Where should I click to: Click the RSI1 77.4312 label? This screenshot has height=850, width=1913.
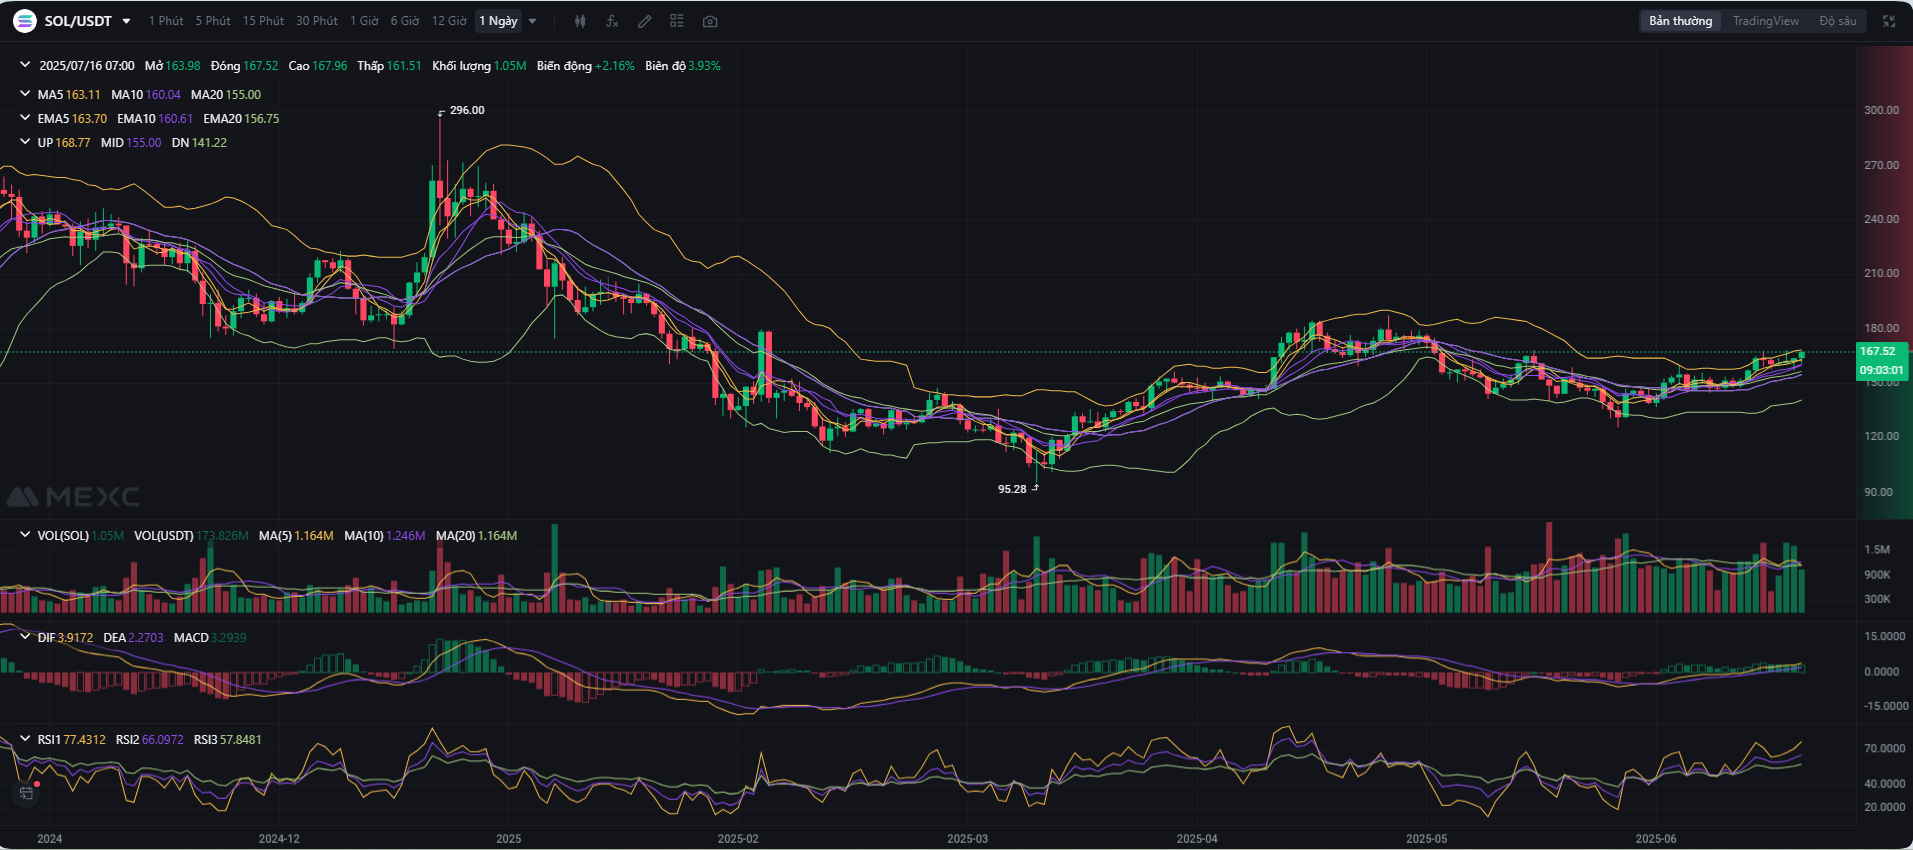click(71, 740)
